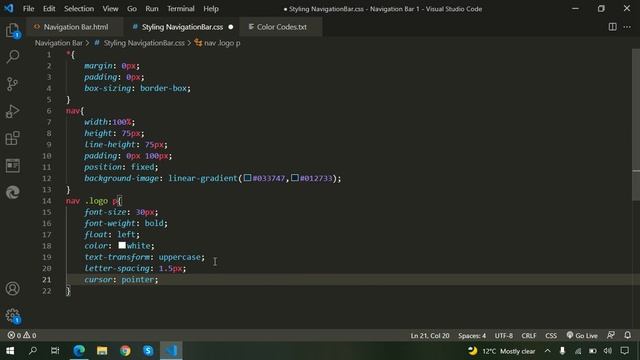Open the Explorer view in activity bar
Screen dimensions: 640x360
(x=13, y=30)
